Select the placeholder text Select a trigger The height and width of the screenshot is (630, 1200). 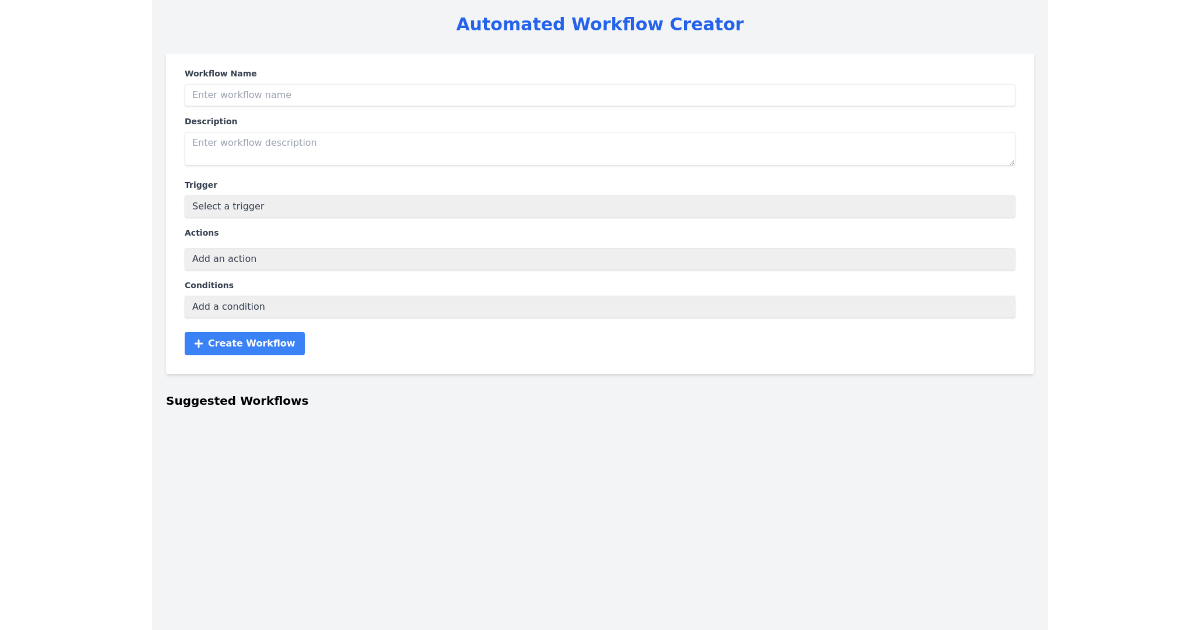[227, 206]
